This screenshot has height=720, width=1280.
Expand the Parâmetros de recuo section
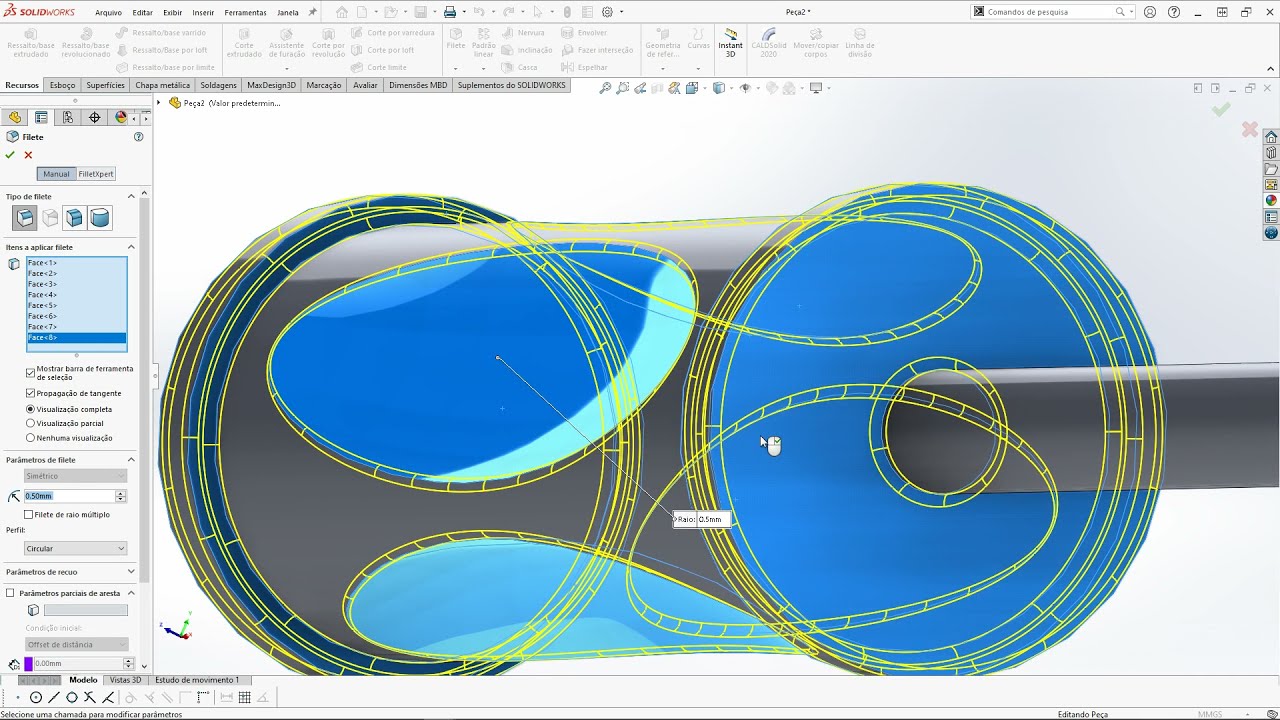point(131,572)
